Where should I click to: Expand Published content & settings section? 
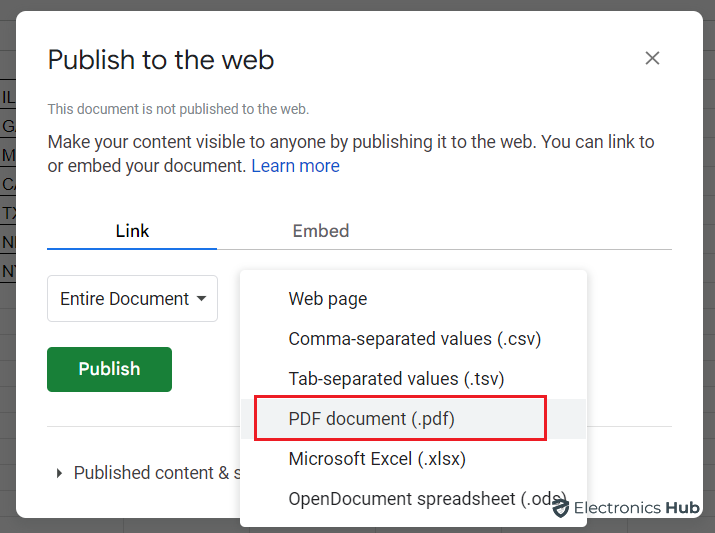point(146,473)
